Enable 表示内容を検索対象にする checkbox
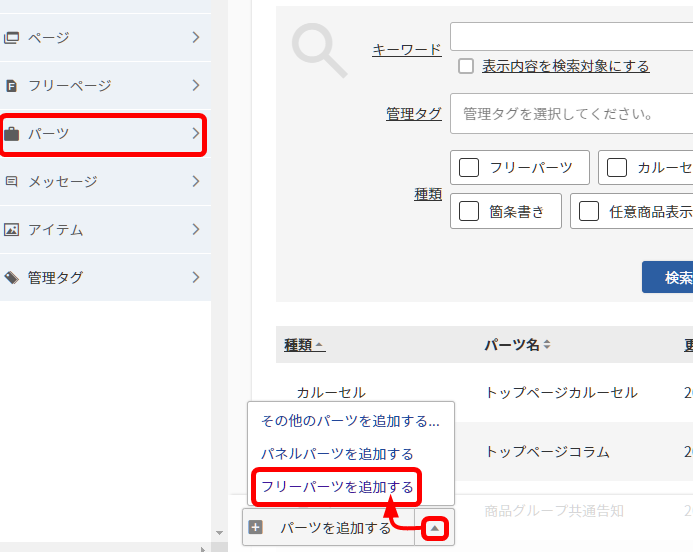 pyautogui.click(x=466, y=66)
